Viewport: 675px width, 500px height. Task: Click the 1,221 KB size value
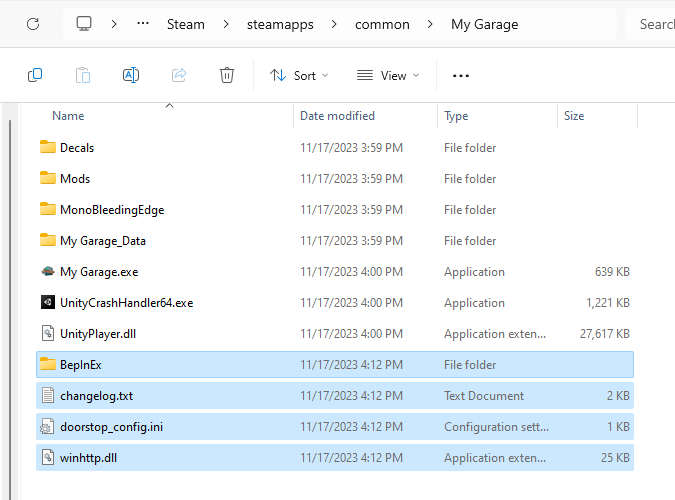click(608, 303)
